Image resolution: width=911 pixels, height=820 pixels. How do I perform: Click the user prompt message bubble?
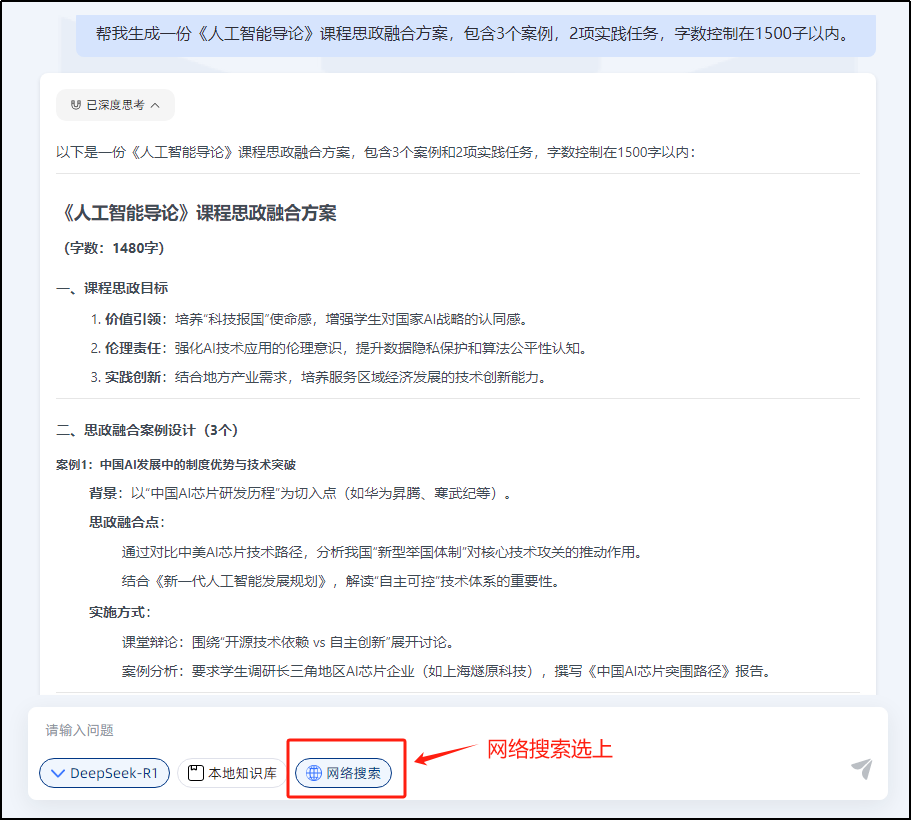click(476, 34)
